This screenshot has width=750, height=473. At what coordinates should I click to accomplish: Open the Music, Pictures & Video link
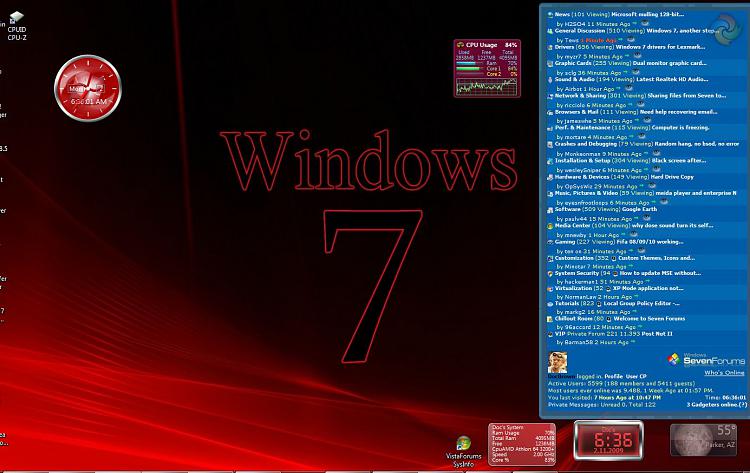tap(586, 194)
